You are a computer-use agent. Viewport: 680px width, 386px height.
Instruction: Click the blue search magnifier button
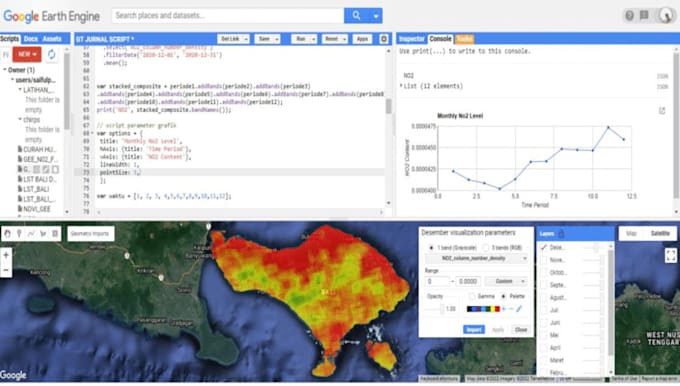pos(356,16)
